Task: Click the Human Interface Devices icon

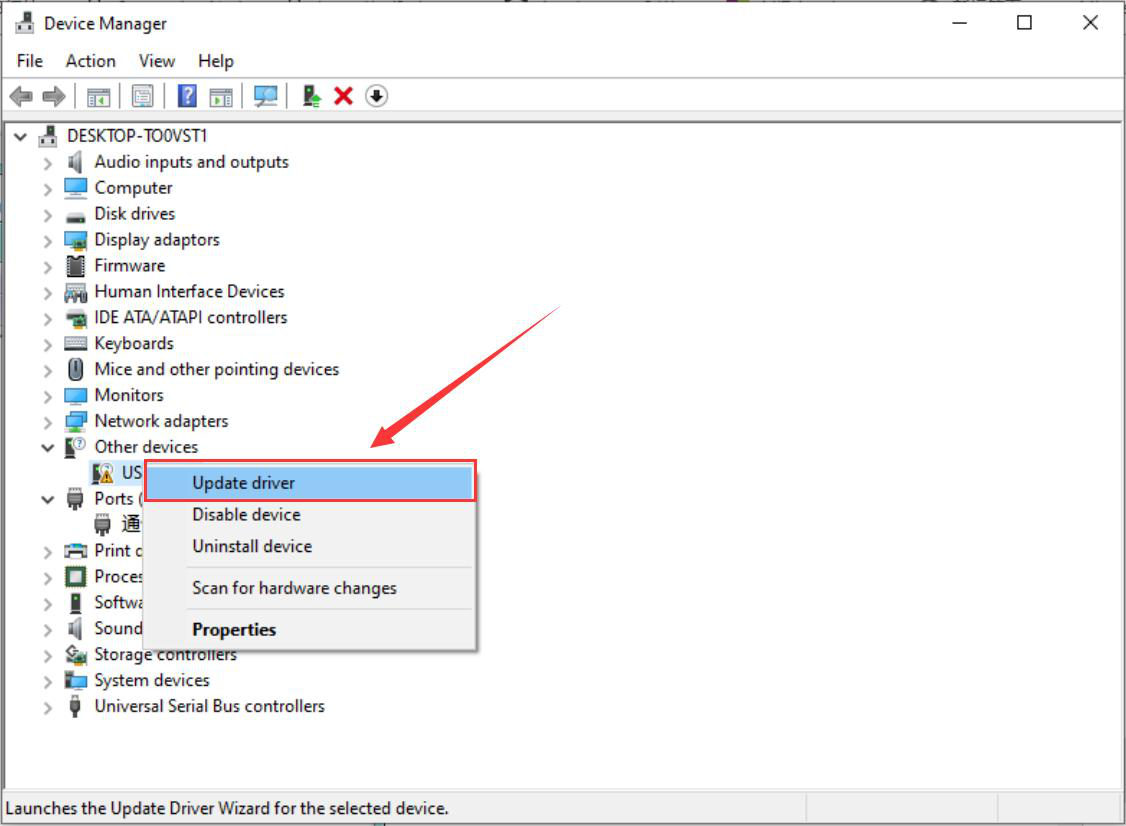Action: click(x=75, y=292)
